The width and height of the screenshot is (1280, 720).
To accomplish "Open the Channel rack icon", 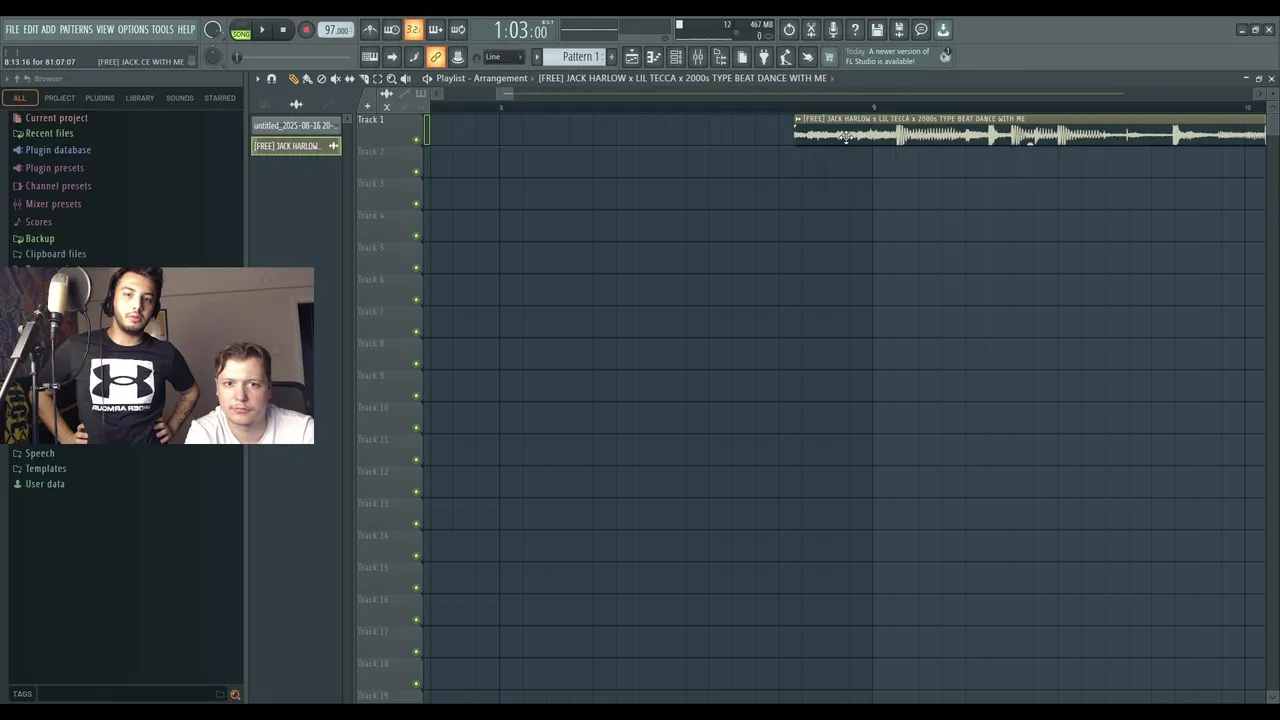I will tap(676, 57).
